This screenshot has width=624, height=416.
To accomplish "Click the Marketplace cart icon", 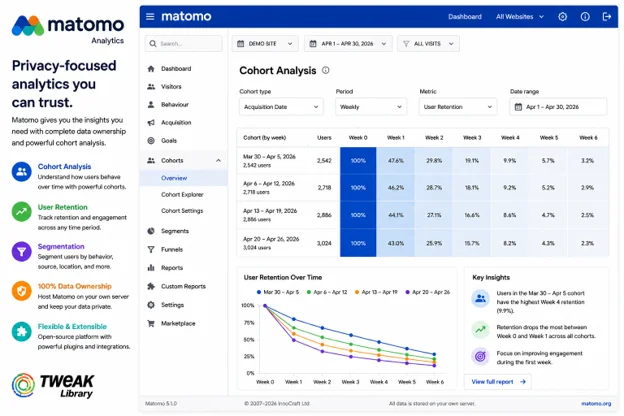I will [151, 323].
